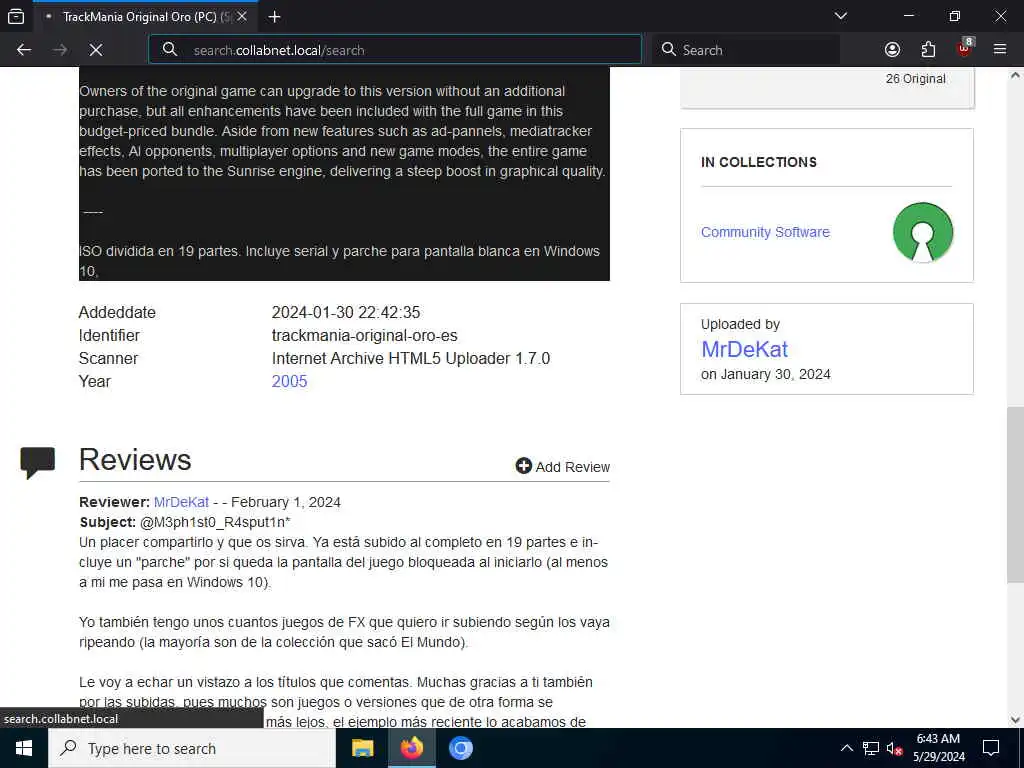This screenshot has height=768, width=1024.
Task: Open Firefox hamburger menu
Action: point(1000,50)
